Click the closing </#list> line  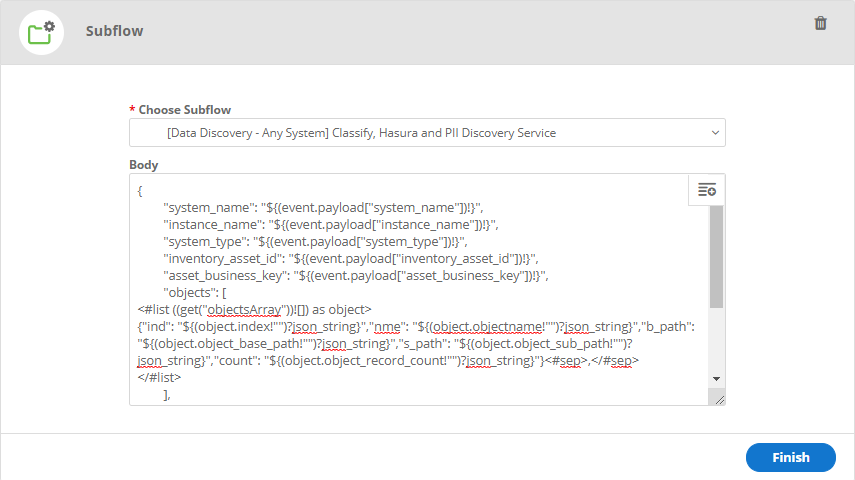point(159,377)
